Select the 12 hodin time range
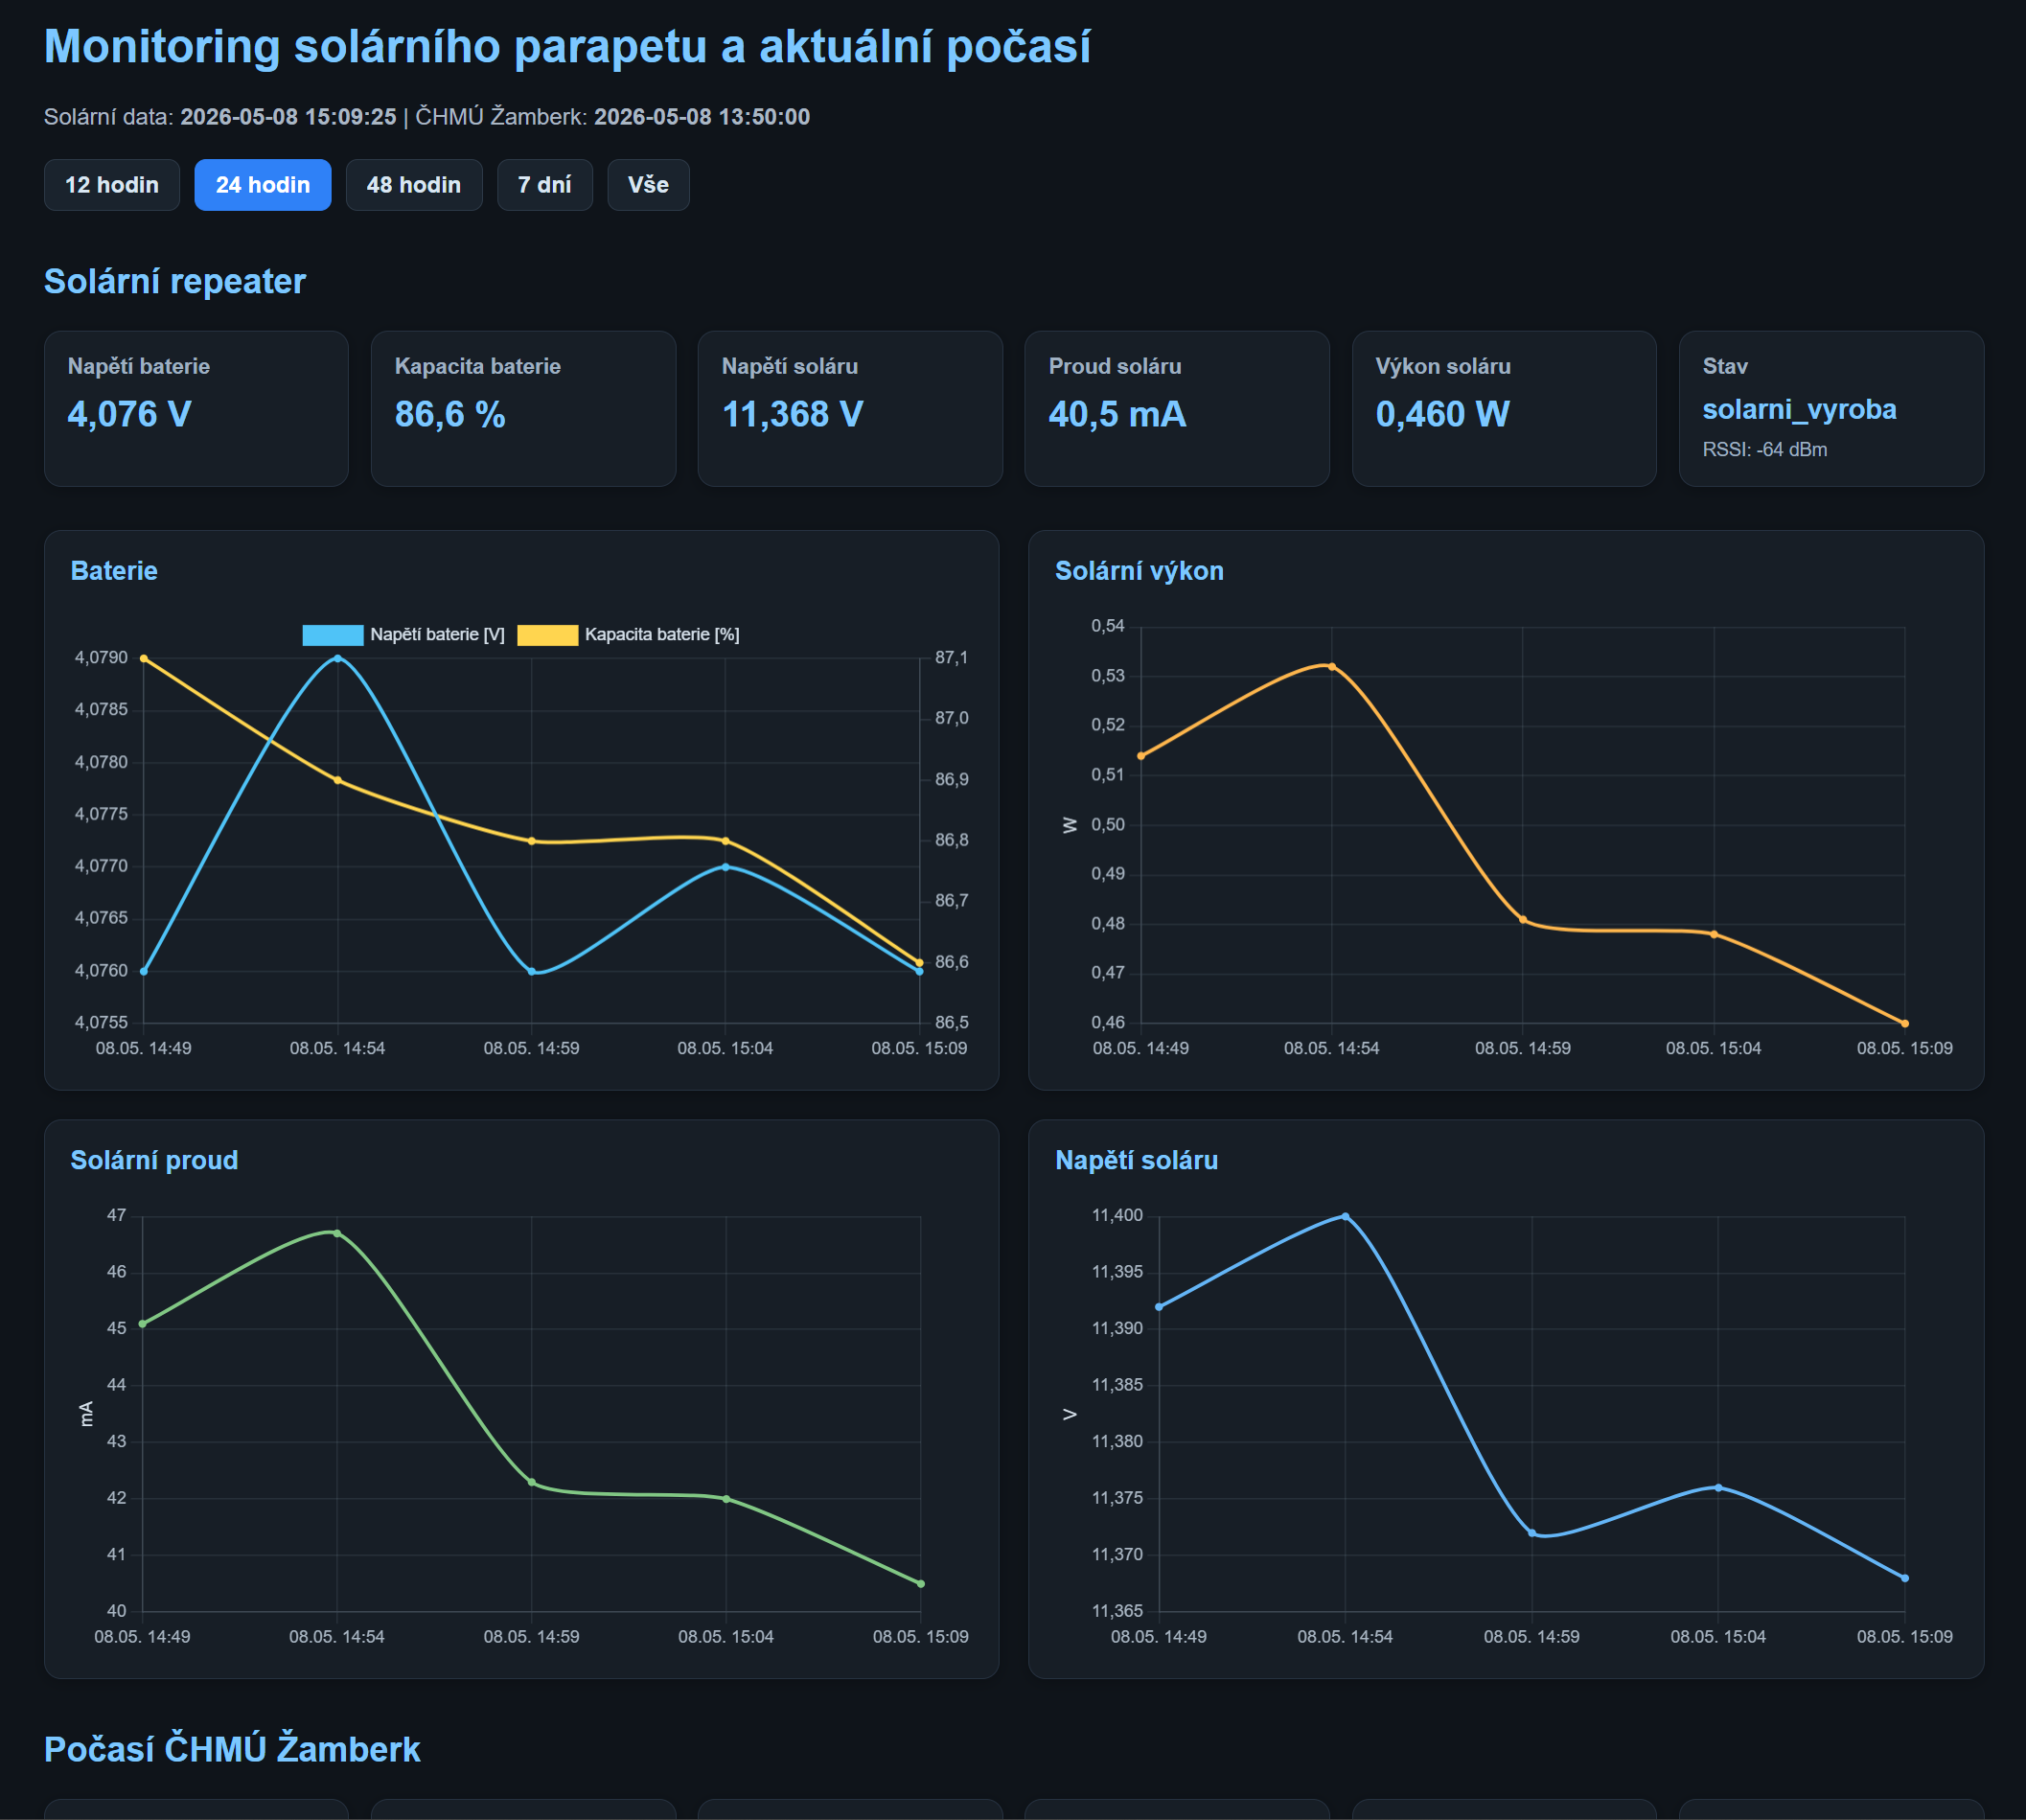The height and width of the screenshot is (1820, 2026). tap(112, 185)
